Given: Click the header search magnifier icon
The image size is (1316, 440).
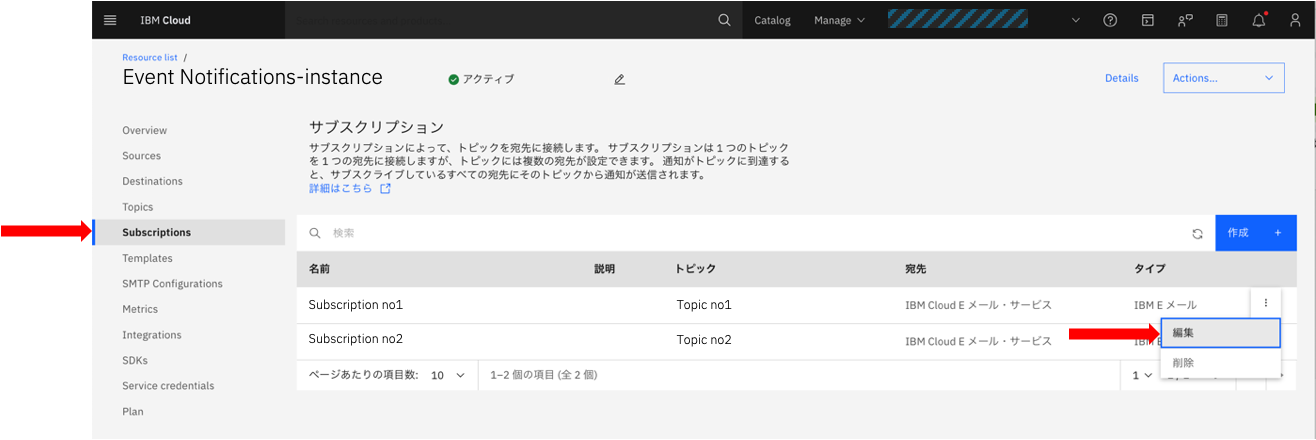Looking at the screenshot, I should tap(725, 20).
